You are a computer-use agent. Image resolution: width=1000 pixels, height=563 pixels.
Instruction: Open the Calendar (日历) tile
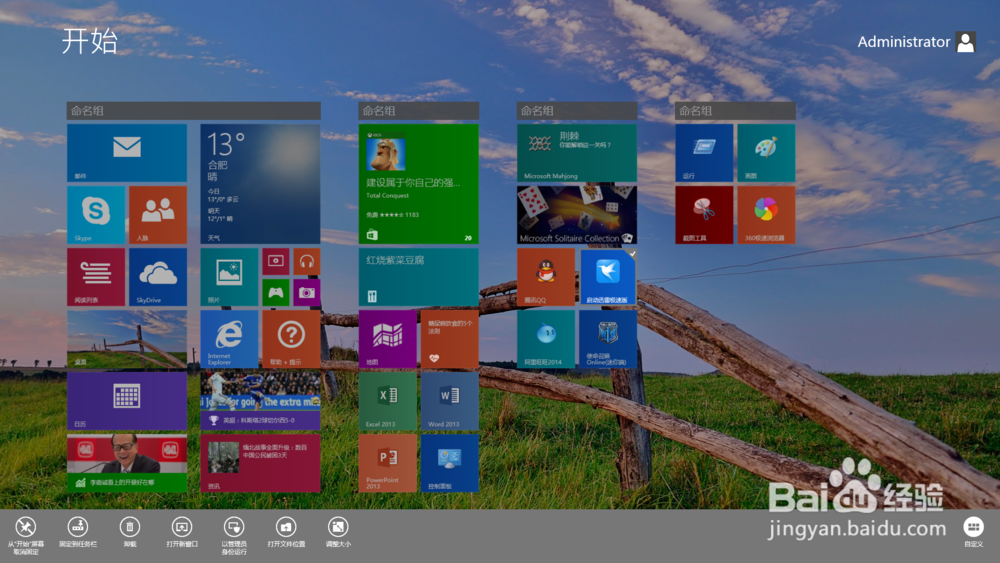tap(127, 401)
